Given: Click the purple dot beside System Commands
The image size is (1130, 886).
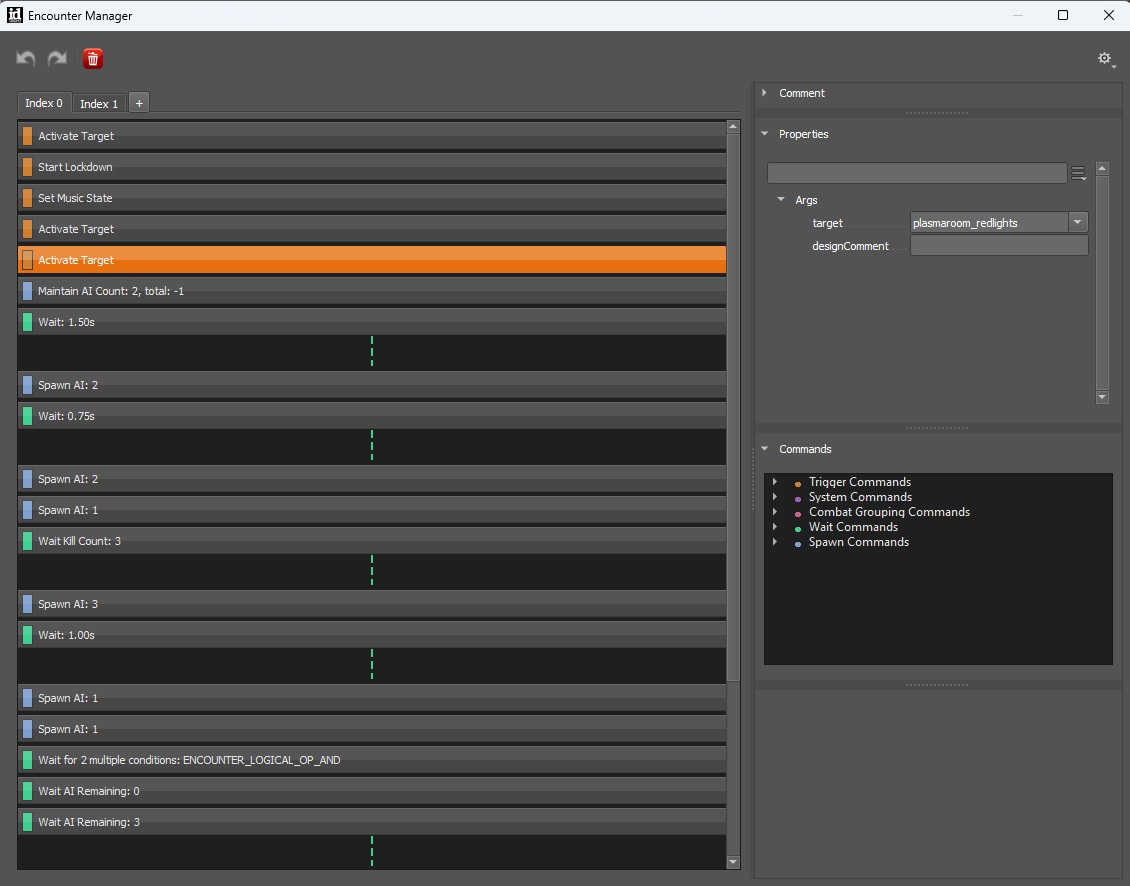Looking at the screenshot, I should pyautogui.click(x=798, y=499).
